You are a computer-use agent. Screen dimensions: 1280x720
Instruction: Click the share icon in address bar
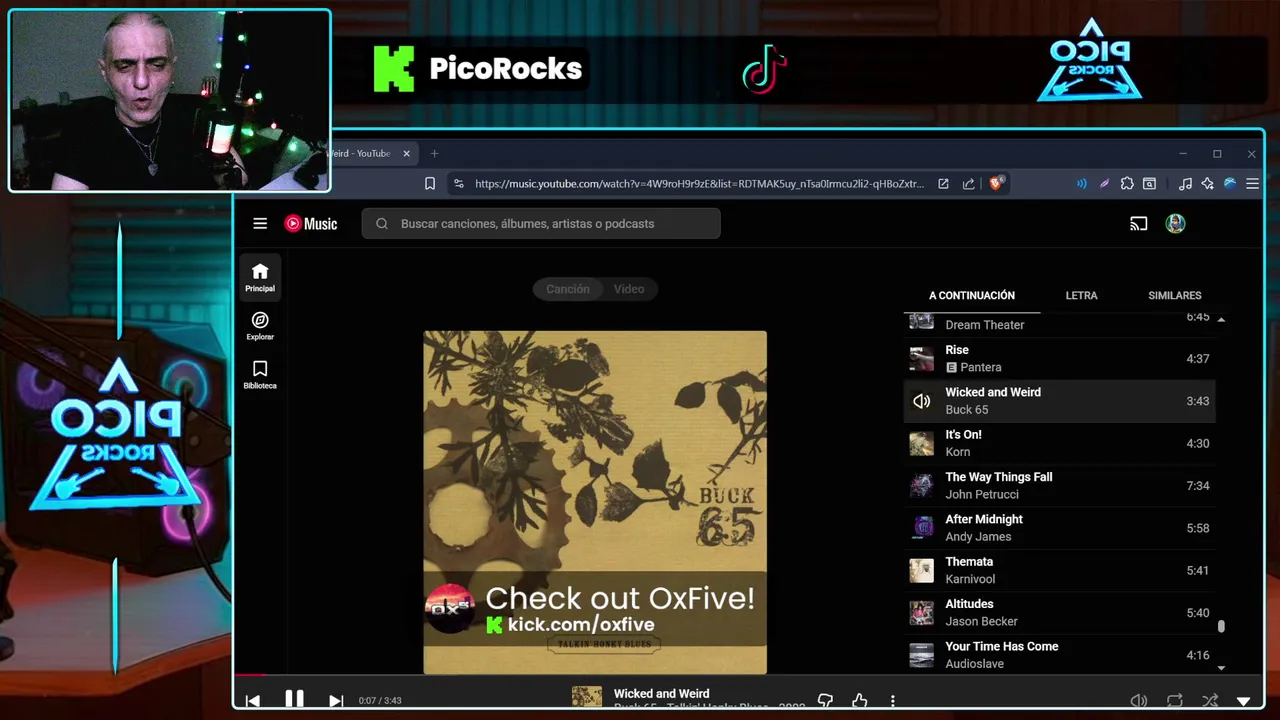tap(968, 184)
